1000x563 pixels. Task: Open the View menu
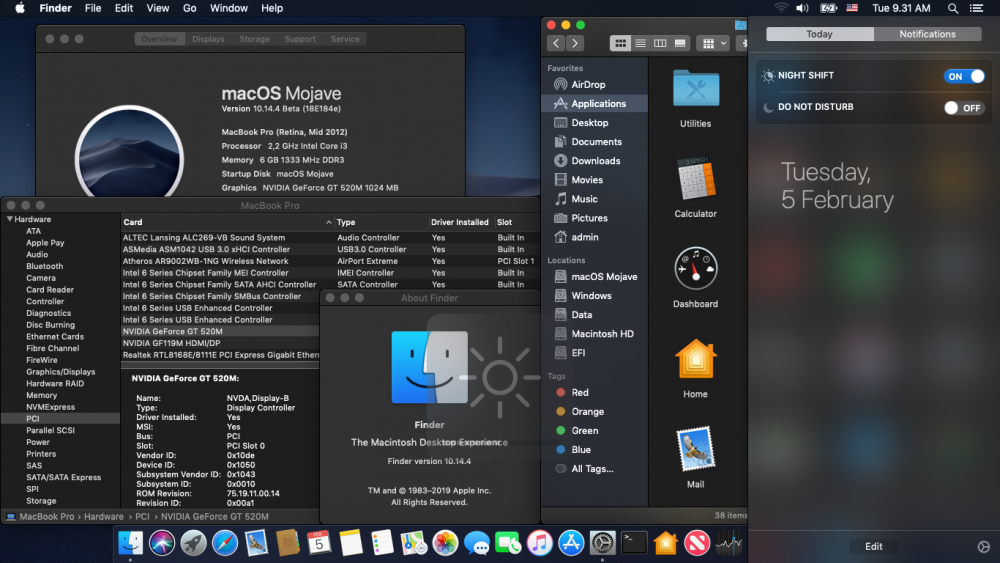point(158,8)
